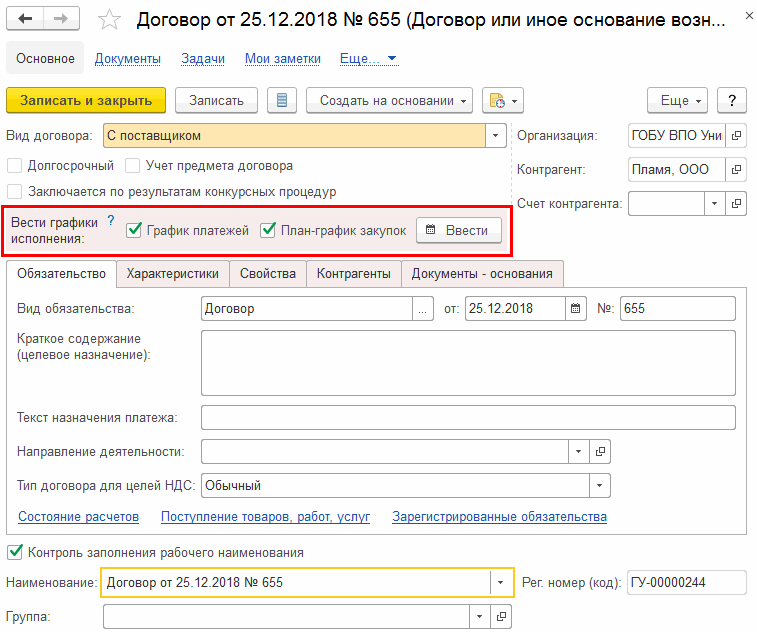Enable Учет предмета договора checkbox

(x=132, y=166)
